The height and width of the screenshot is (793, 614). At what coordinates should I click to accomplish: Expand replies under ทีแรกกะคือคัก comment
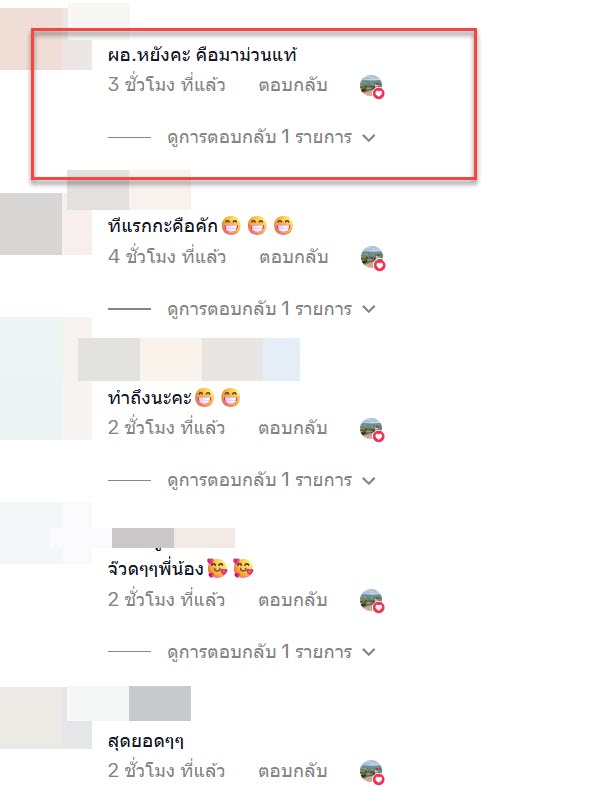point(271,309)
